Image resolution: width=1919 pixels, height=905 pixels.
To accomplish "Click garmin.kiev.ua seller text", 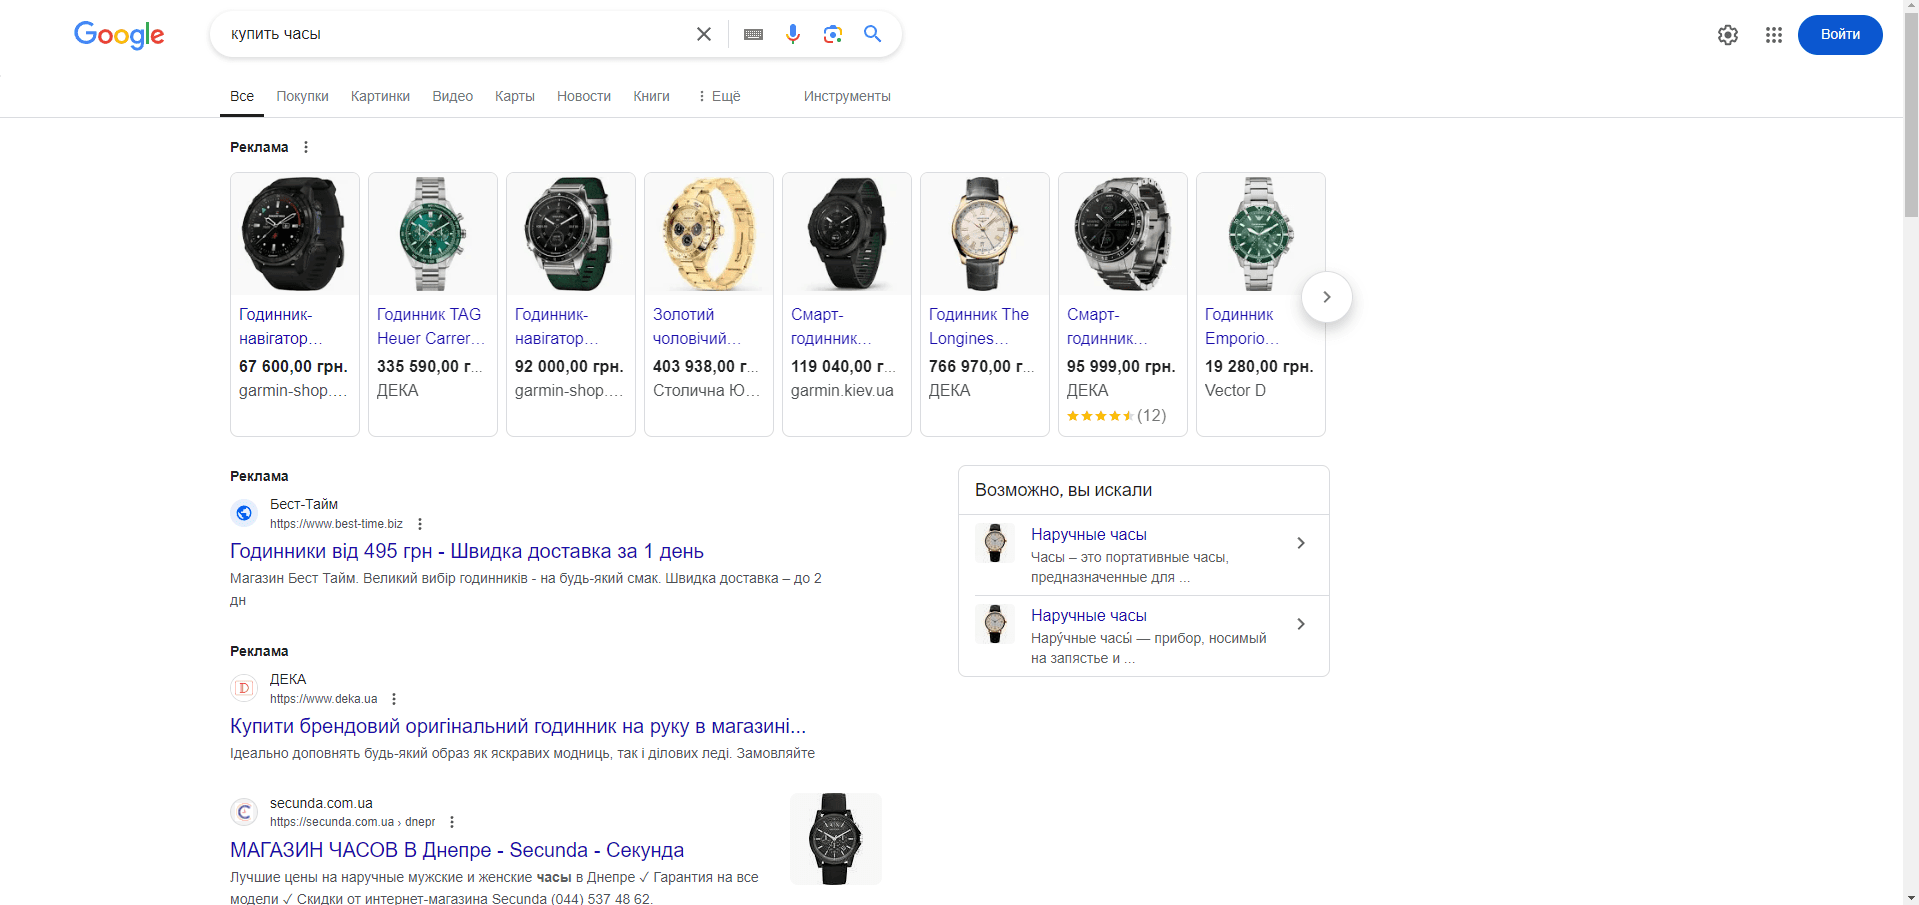I will pos(842,390).
